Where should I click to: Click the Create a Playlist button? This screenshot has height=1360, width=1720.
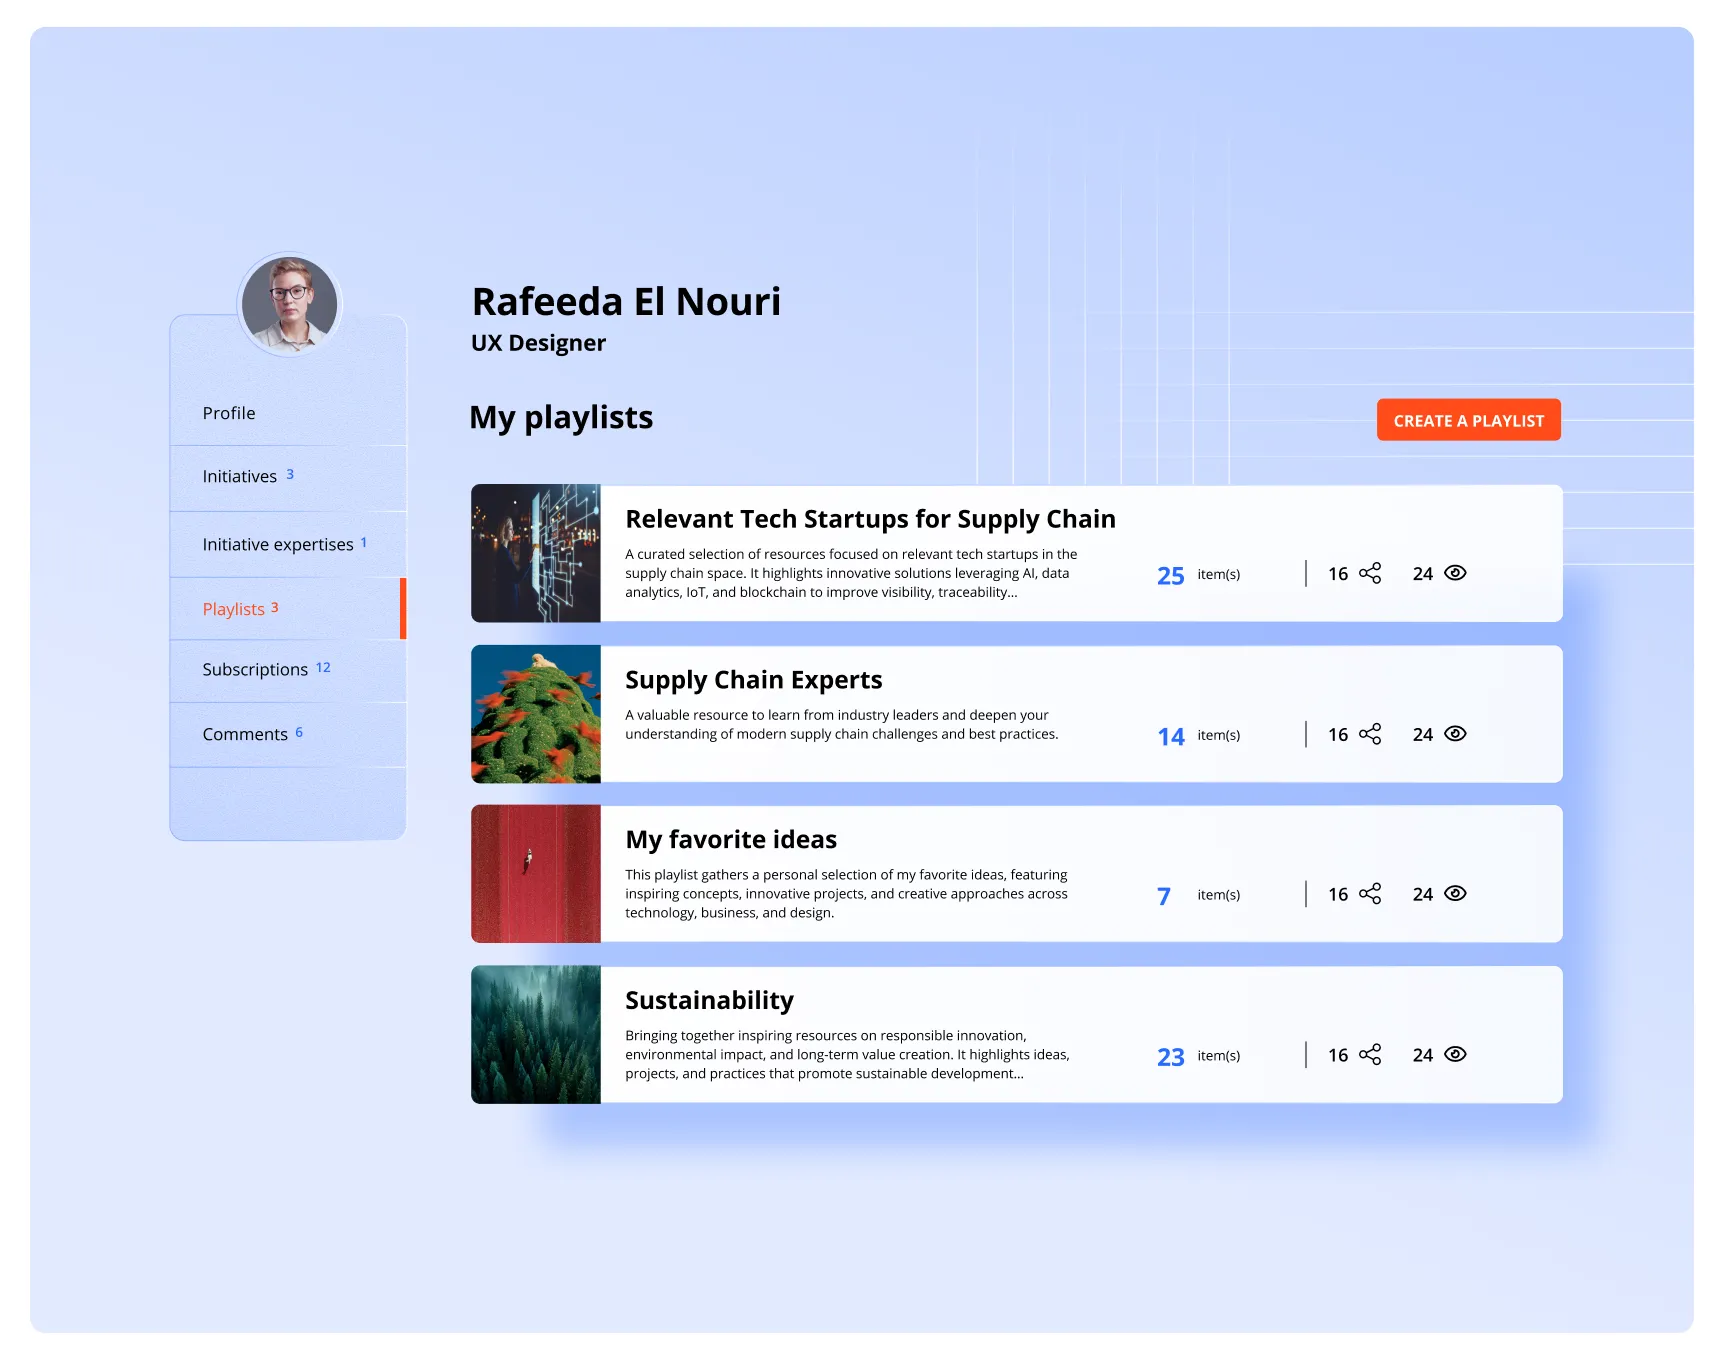(1468, 420)
